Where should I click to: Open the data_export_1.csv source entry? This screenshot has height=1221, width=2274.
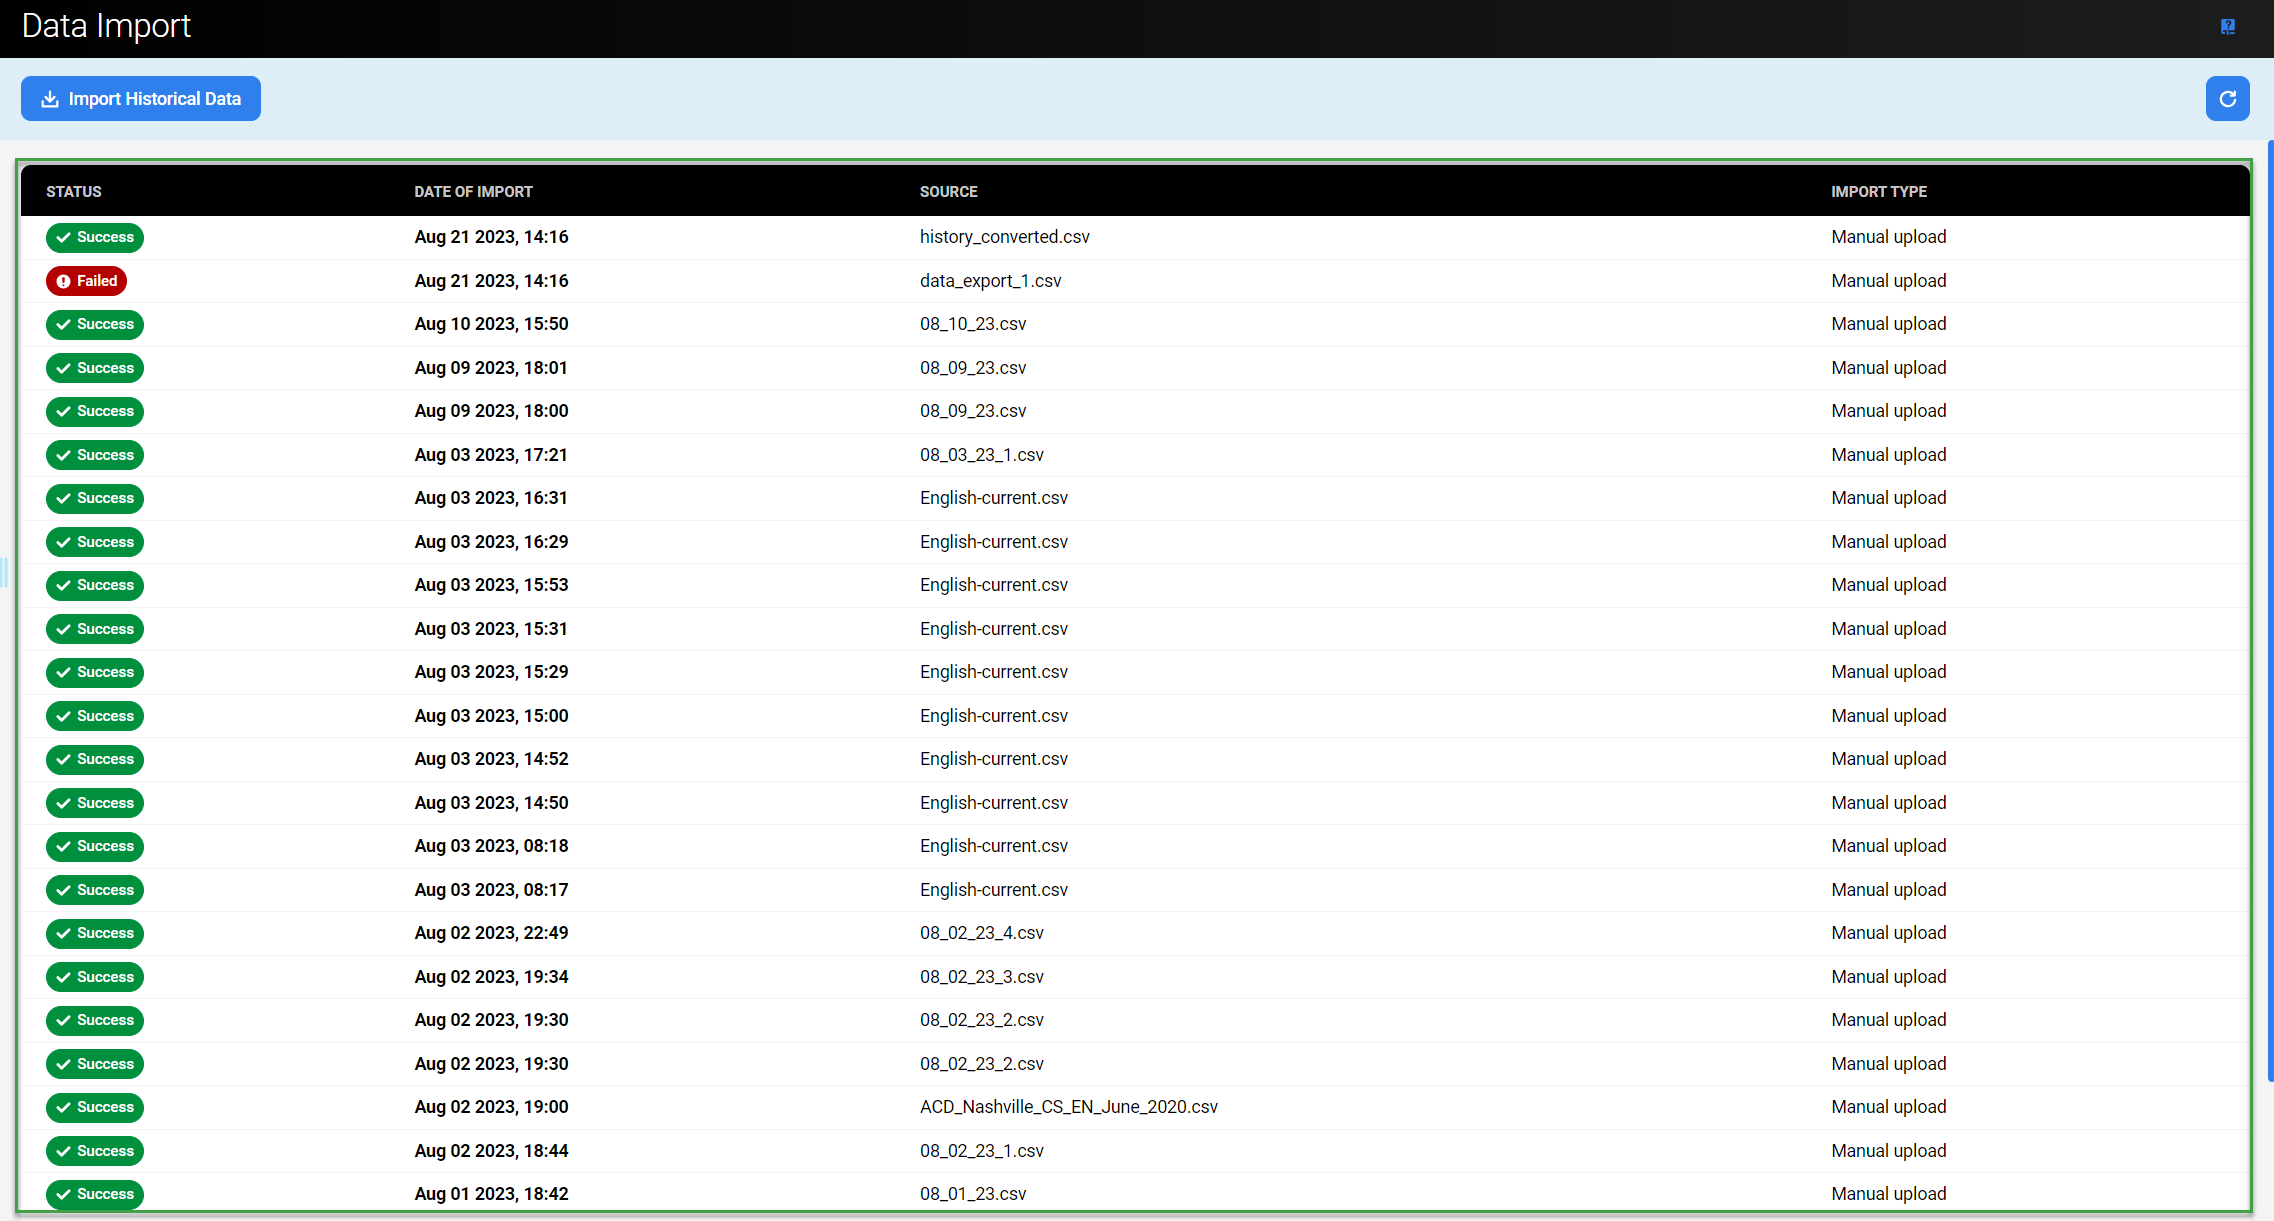[990, 281]
